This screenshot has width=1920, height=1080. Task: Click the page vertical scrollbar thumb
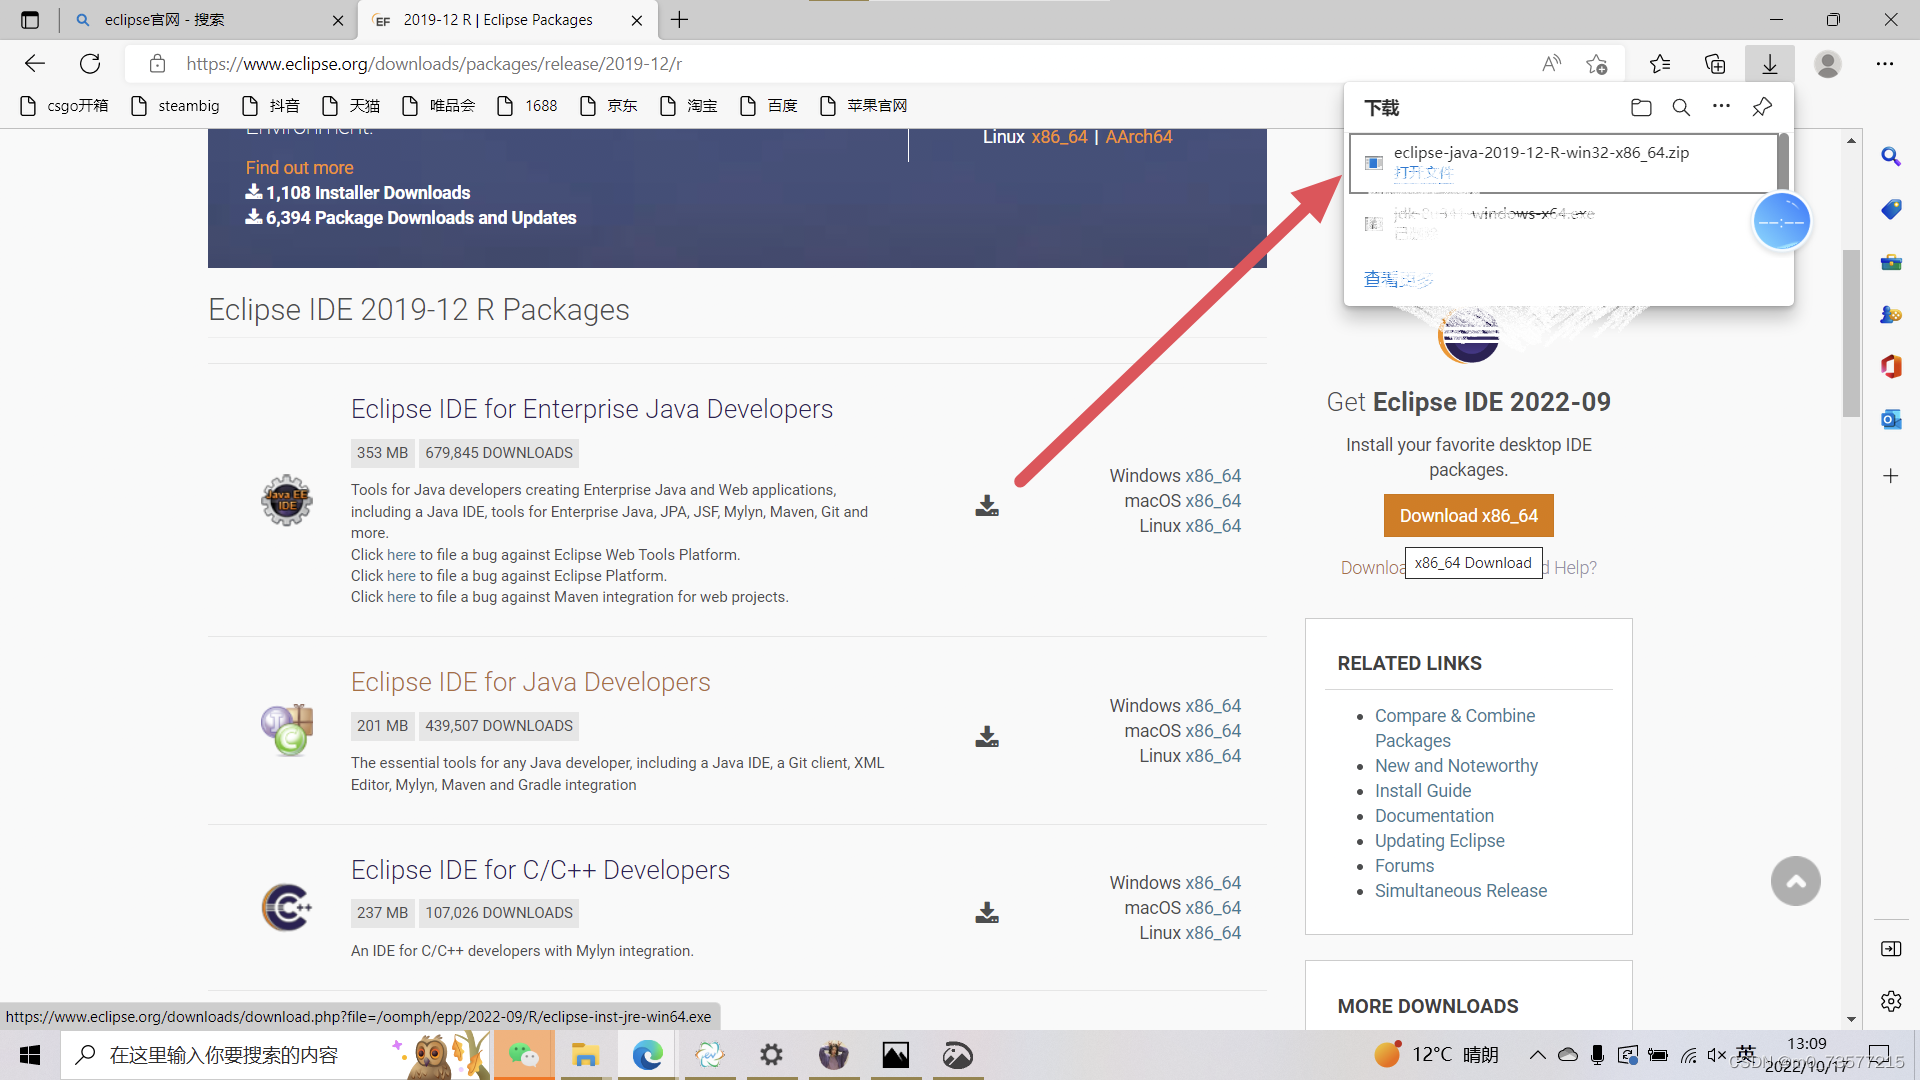(1852, 333)
